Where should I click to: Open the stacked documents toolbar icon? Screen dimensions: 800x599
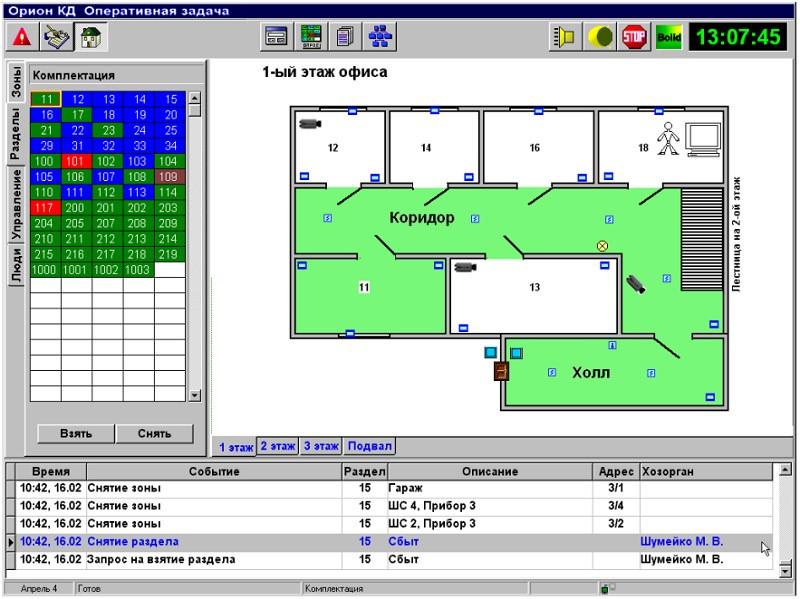[x=345, y=37]
